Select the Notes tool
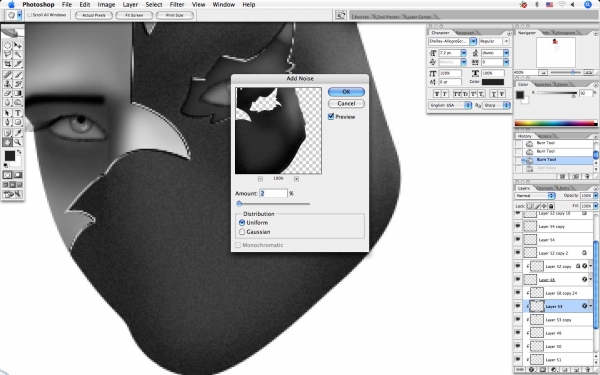This screenshot has width=600, height=375. (x=7, y=133)
